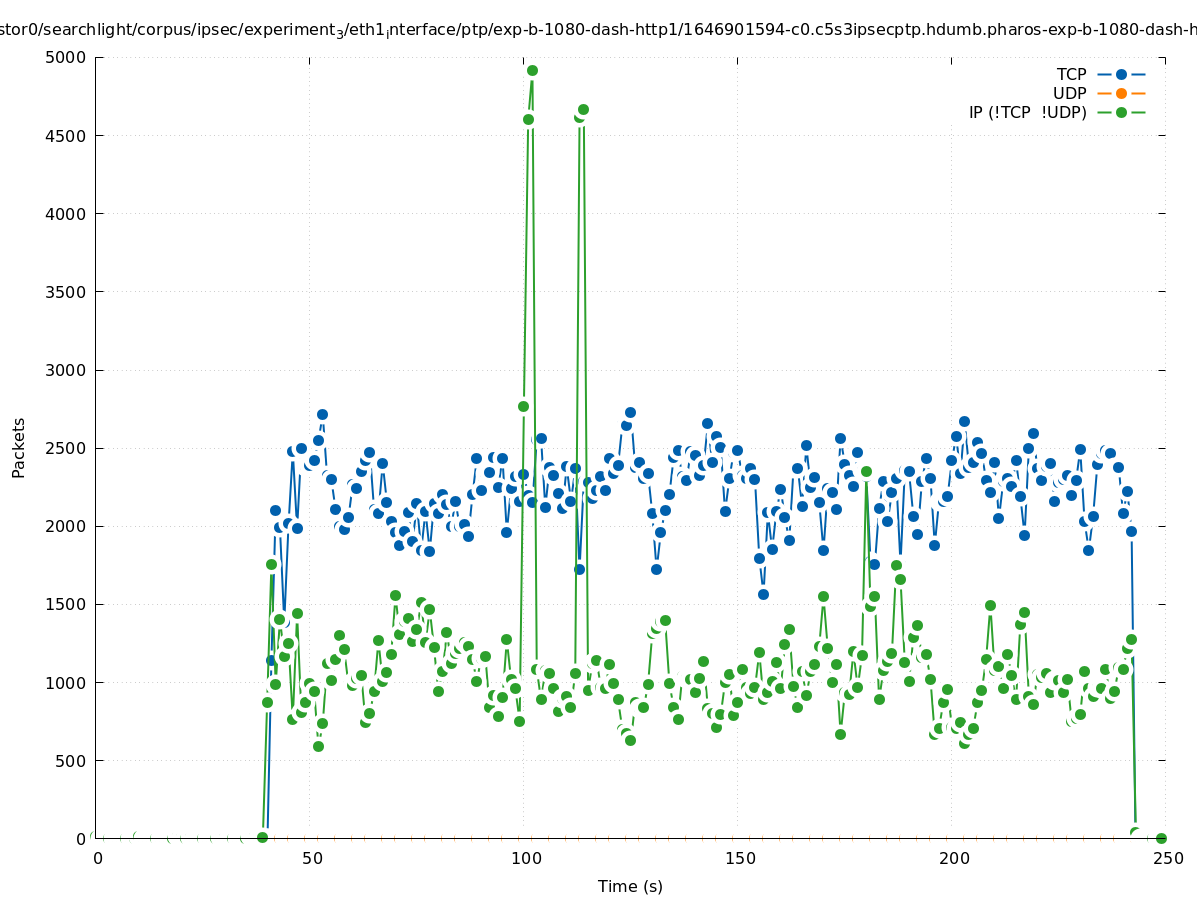The image size is (1197, 900).
Task: Click the 5000 label on the packets axis
Action: [66, 57]
